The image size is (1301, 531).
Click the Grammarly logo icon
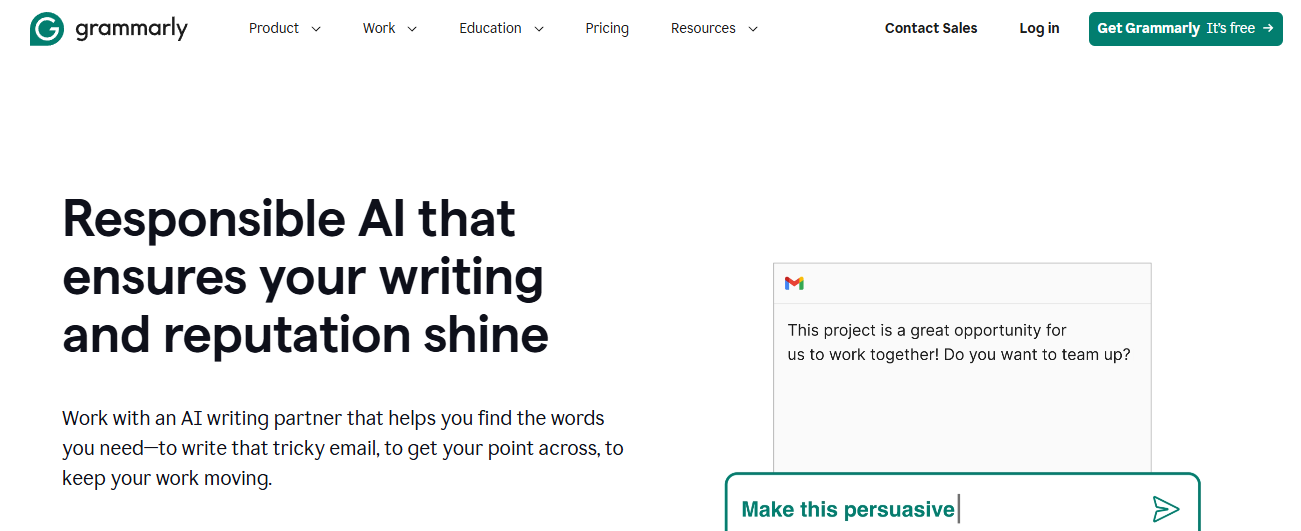[x=47, y=29]
